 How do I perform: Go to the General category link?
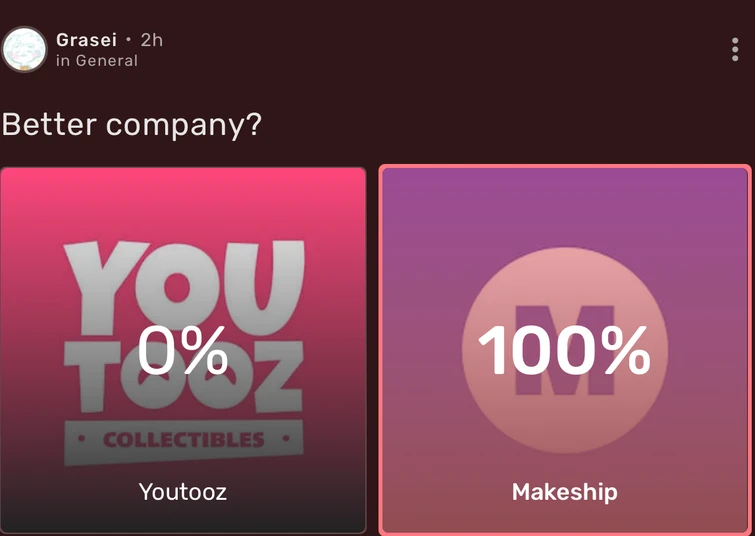(107, 61)
